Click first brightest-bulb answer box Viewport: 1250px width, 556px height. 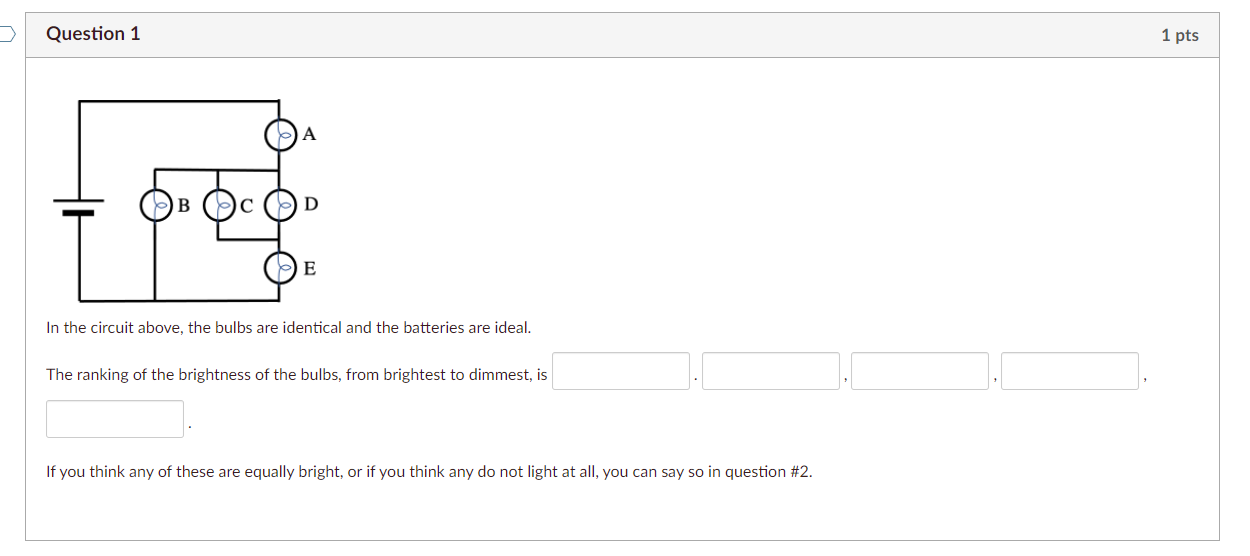621,371
